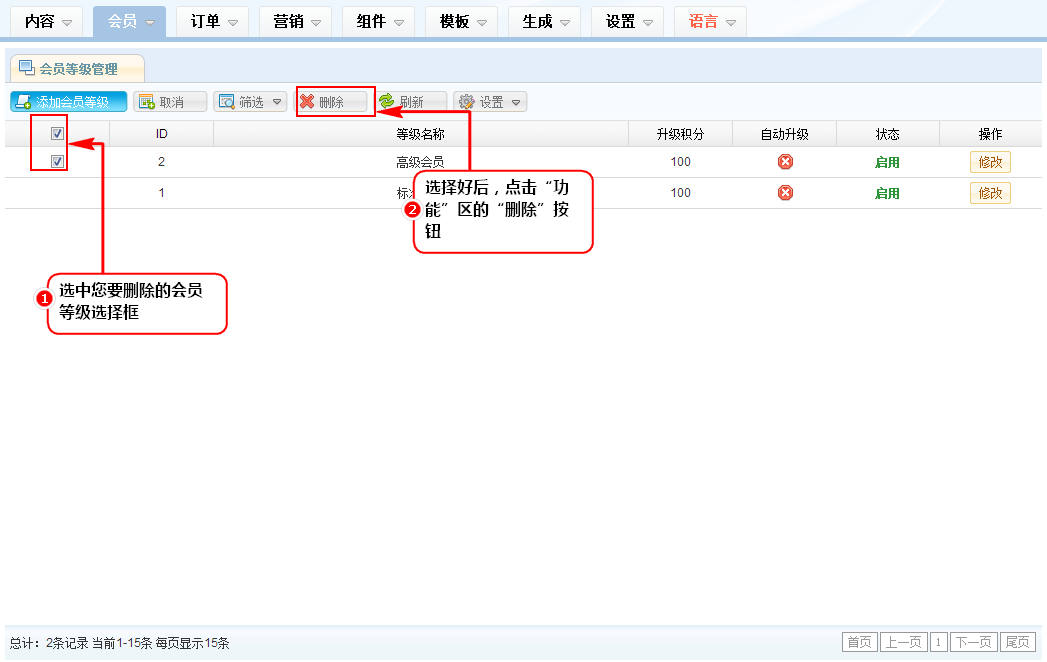Expand the 内容 top menu dropdown
The image size is (1047, 662).
pyautogui.click(x=67, y=22)
